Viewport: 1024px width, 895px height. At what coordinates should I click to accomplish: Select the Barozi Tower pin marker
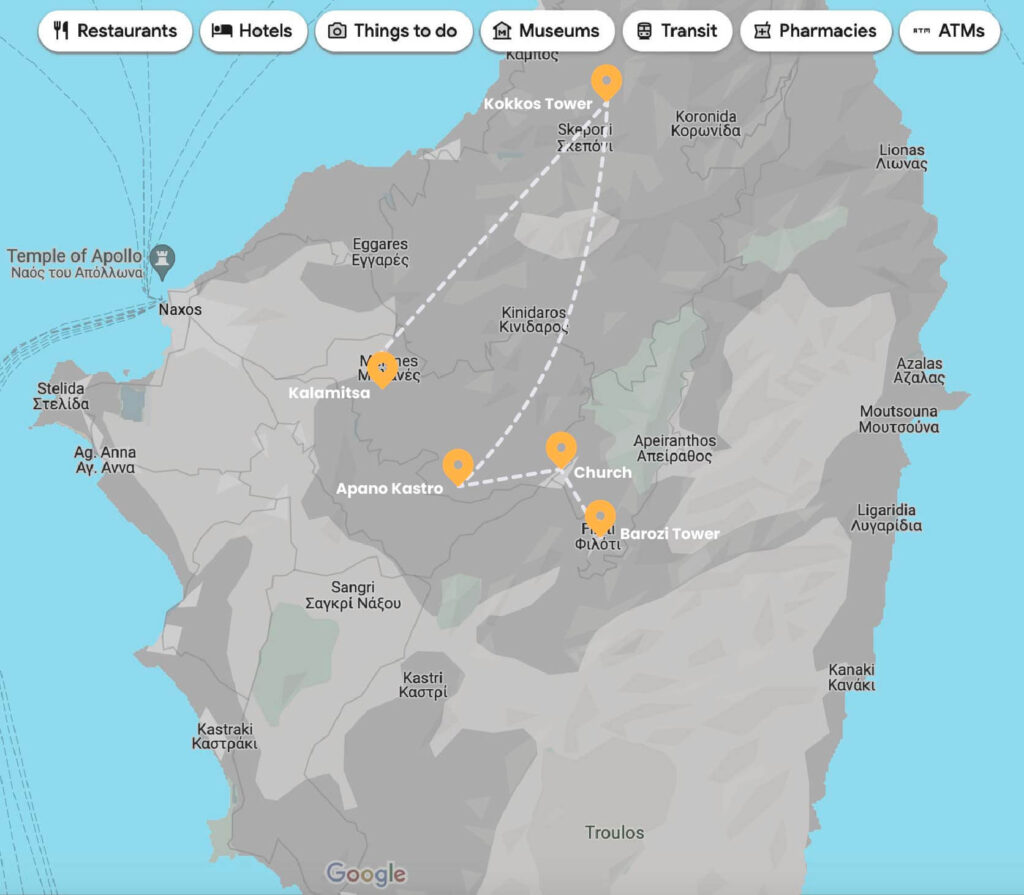pos(599,517)
